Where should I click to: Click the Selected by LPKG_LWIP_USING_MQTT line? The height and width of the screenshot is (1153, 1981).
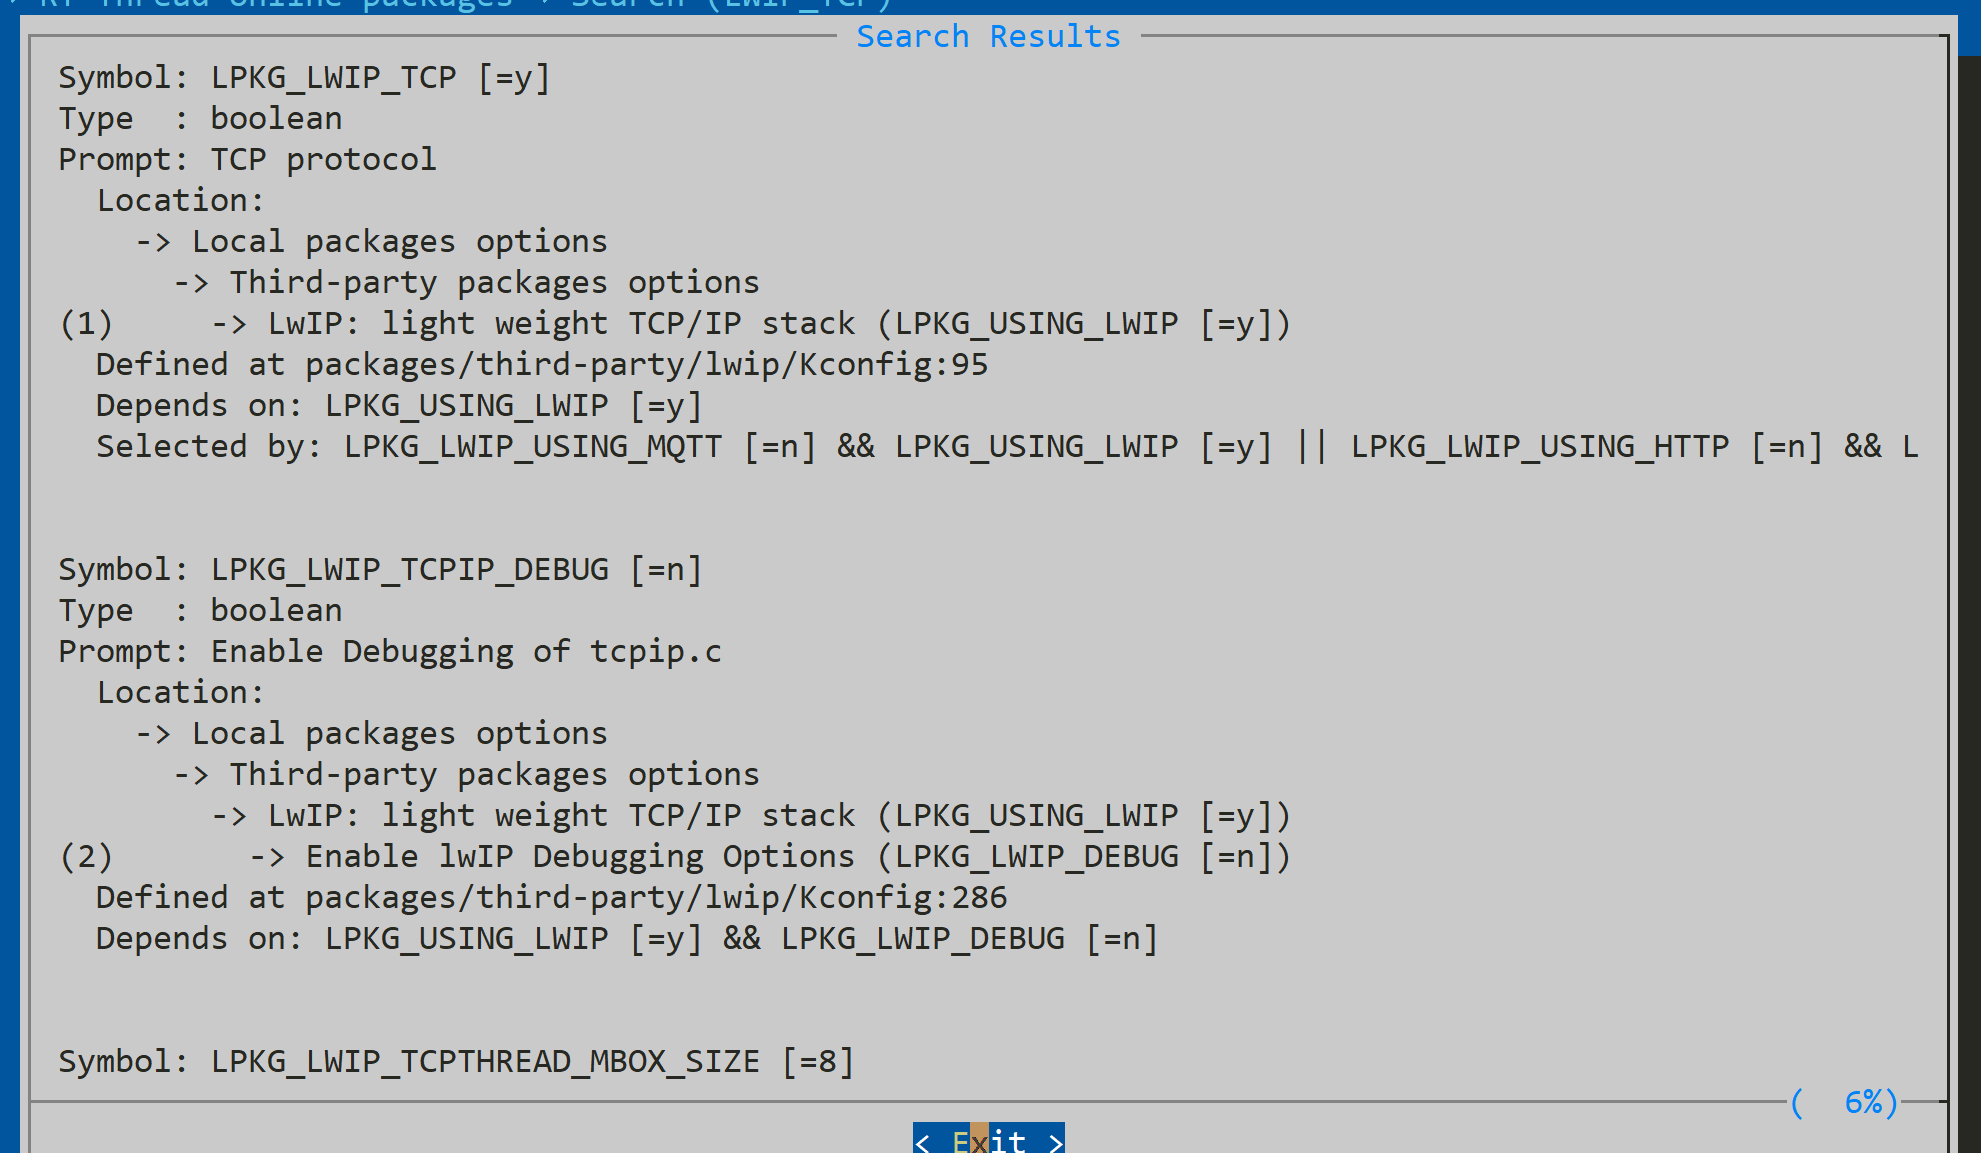1007,447
